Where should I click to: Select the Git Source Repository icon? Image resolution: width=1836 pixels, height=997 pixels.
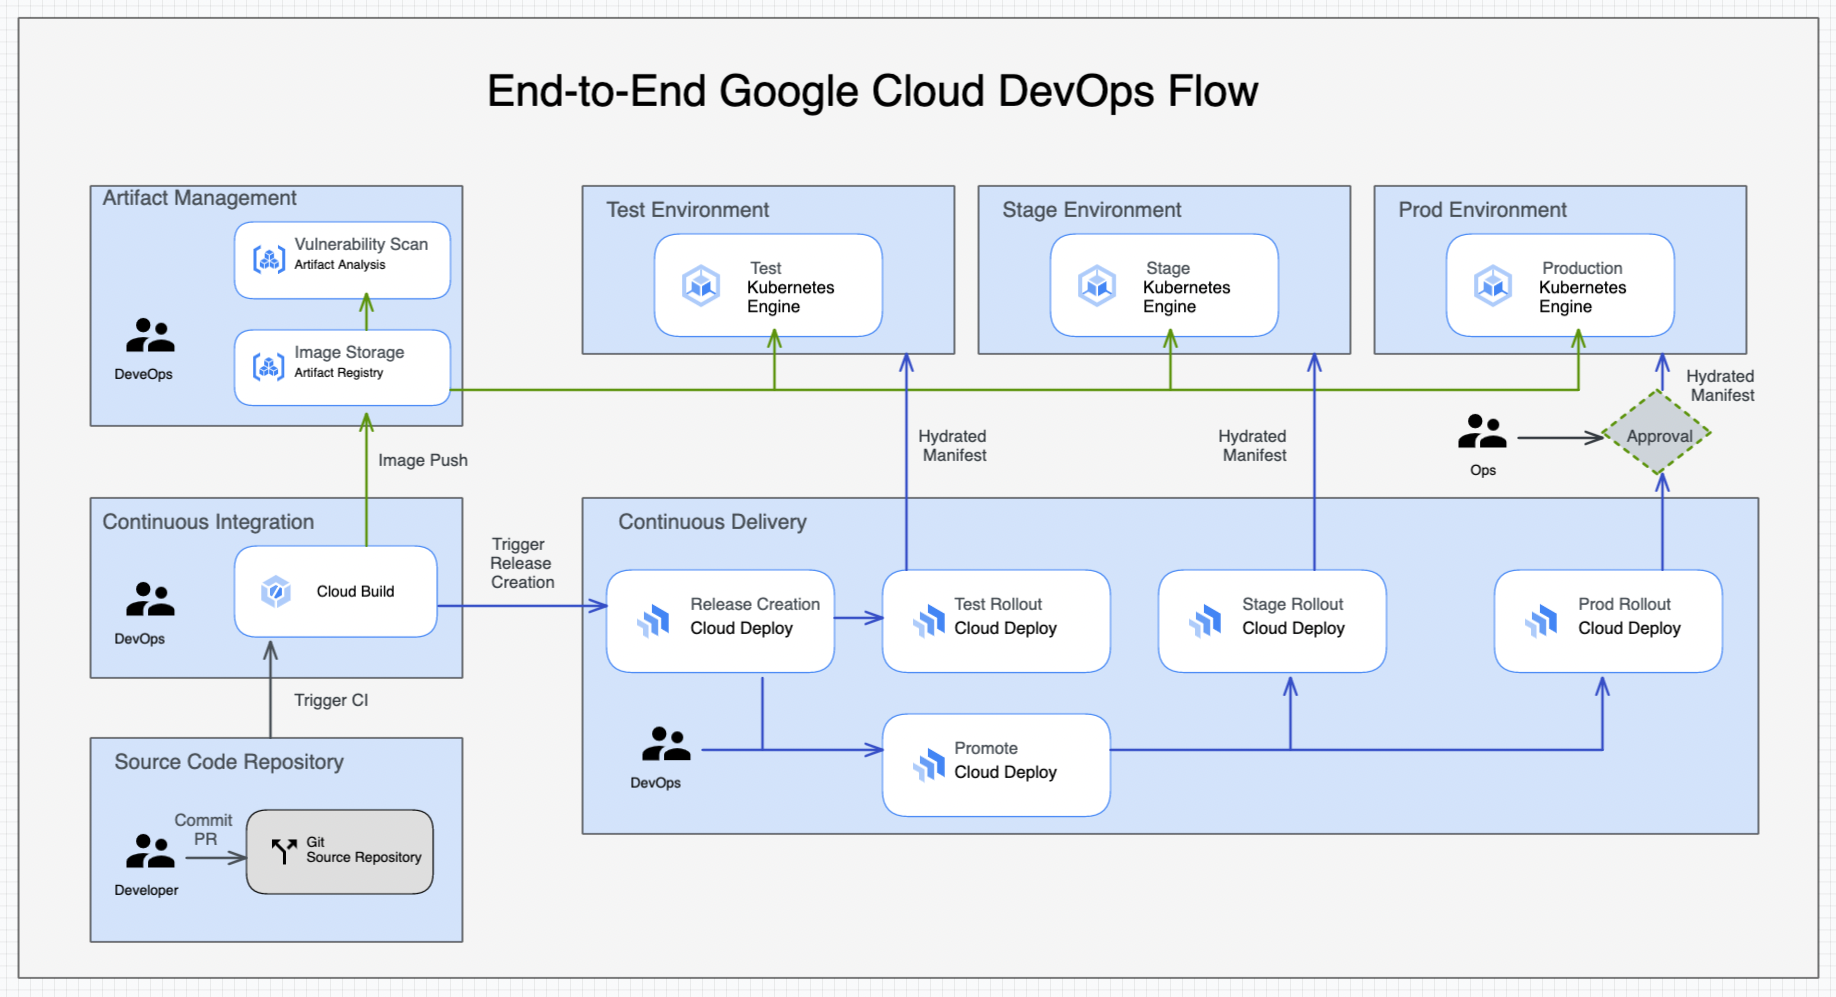[283, 851]
